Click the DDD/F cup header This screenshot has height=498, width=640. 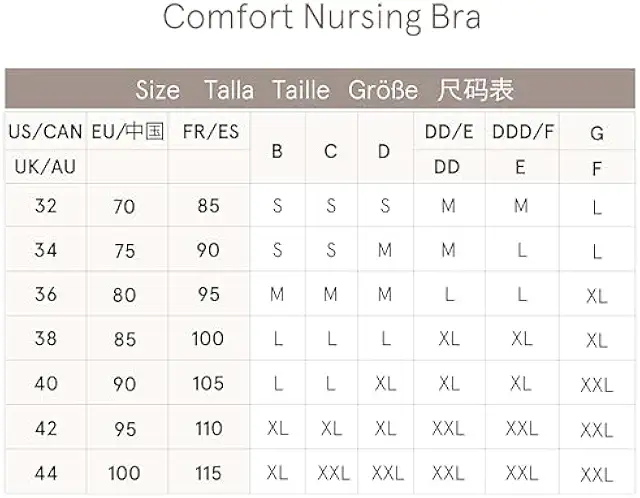click(x=520, y=132)
